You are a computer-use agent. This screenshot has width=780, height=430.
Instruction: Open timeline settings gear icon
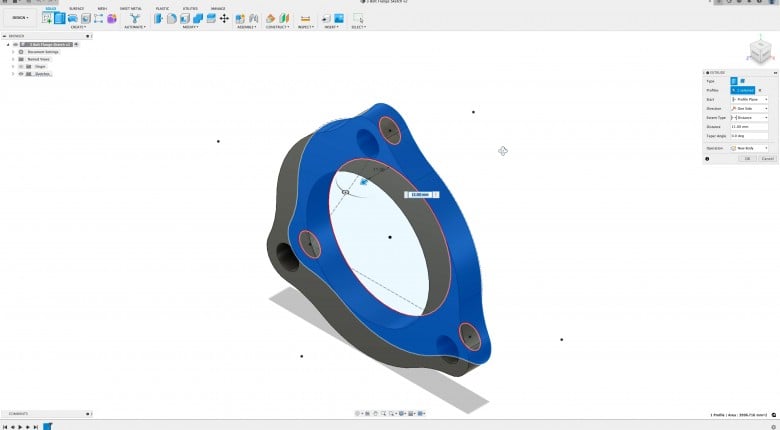774,427
